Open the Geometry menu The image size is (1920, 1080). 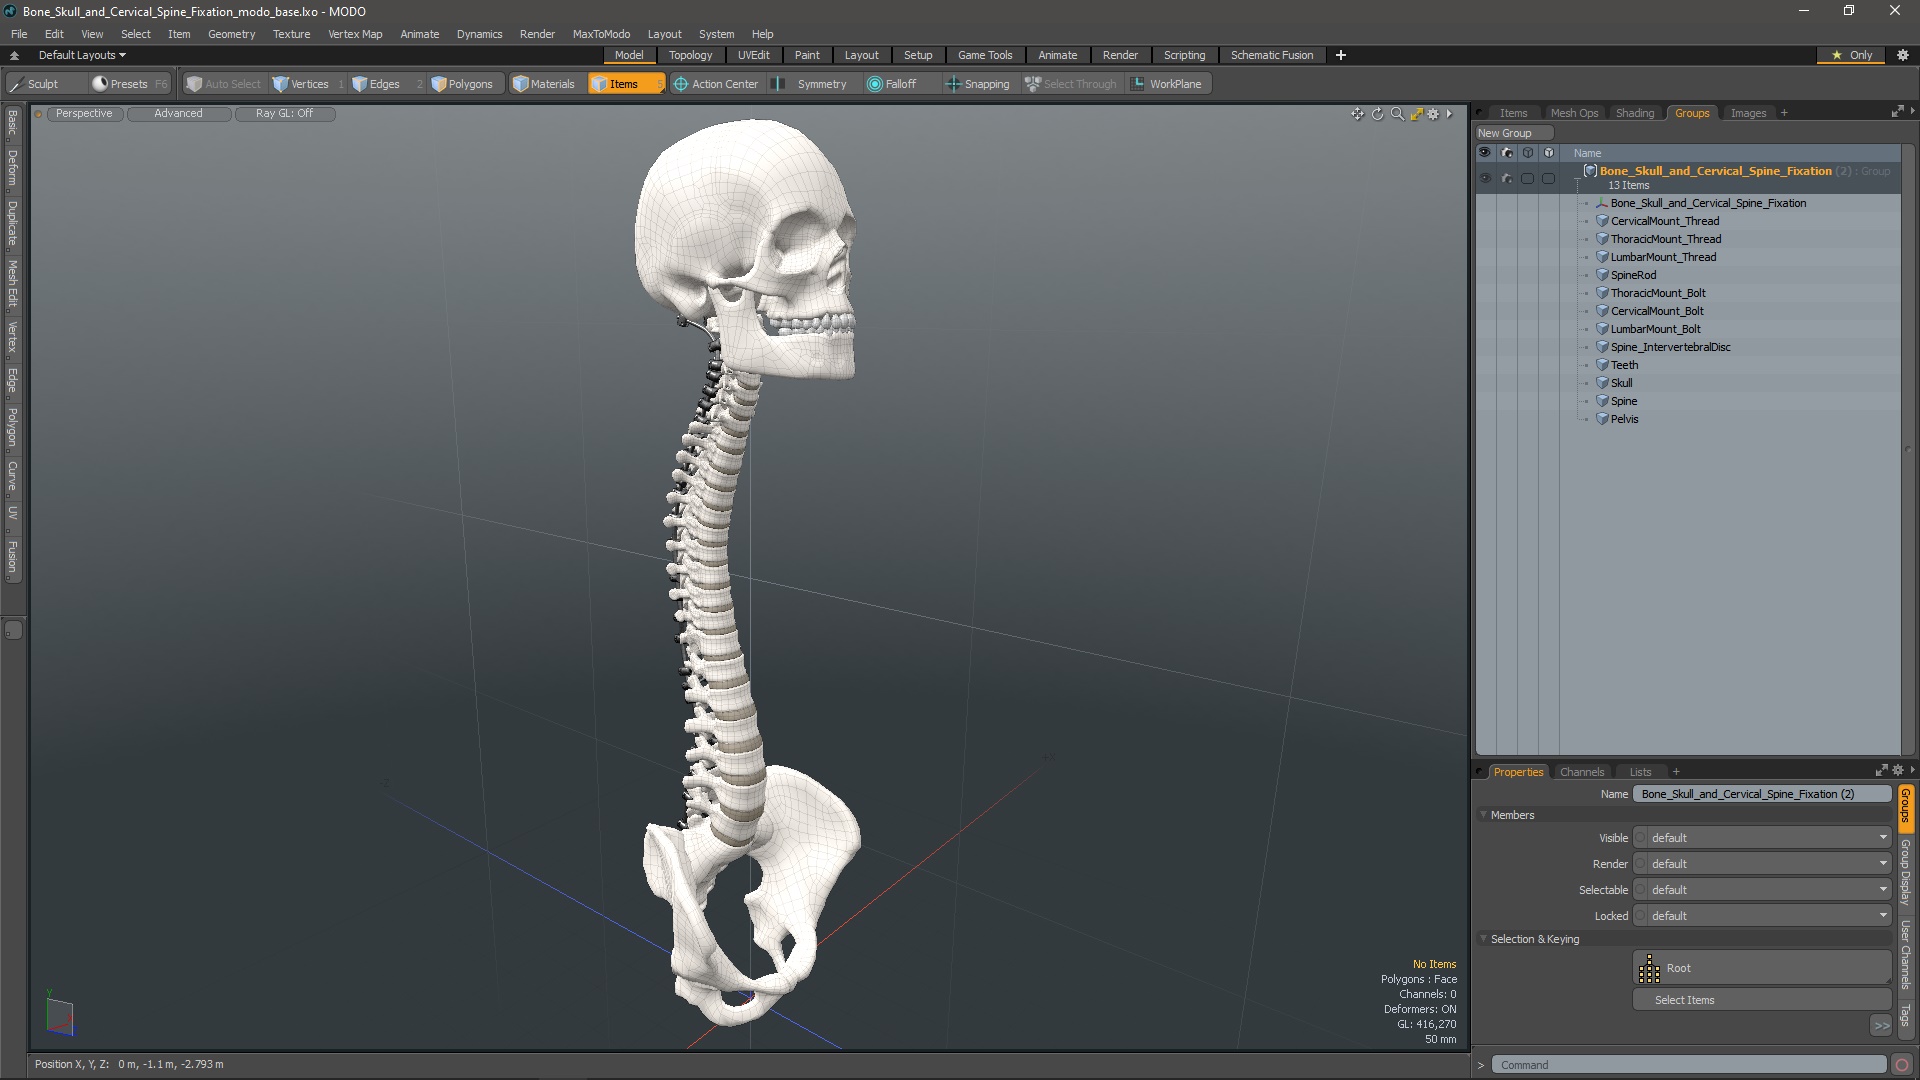pos(231,34)
